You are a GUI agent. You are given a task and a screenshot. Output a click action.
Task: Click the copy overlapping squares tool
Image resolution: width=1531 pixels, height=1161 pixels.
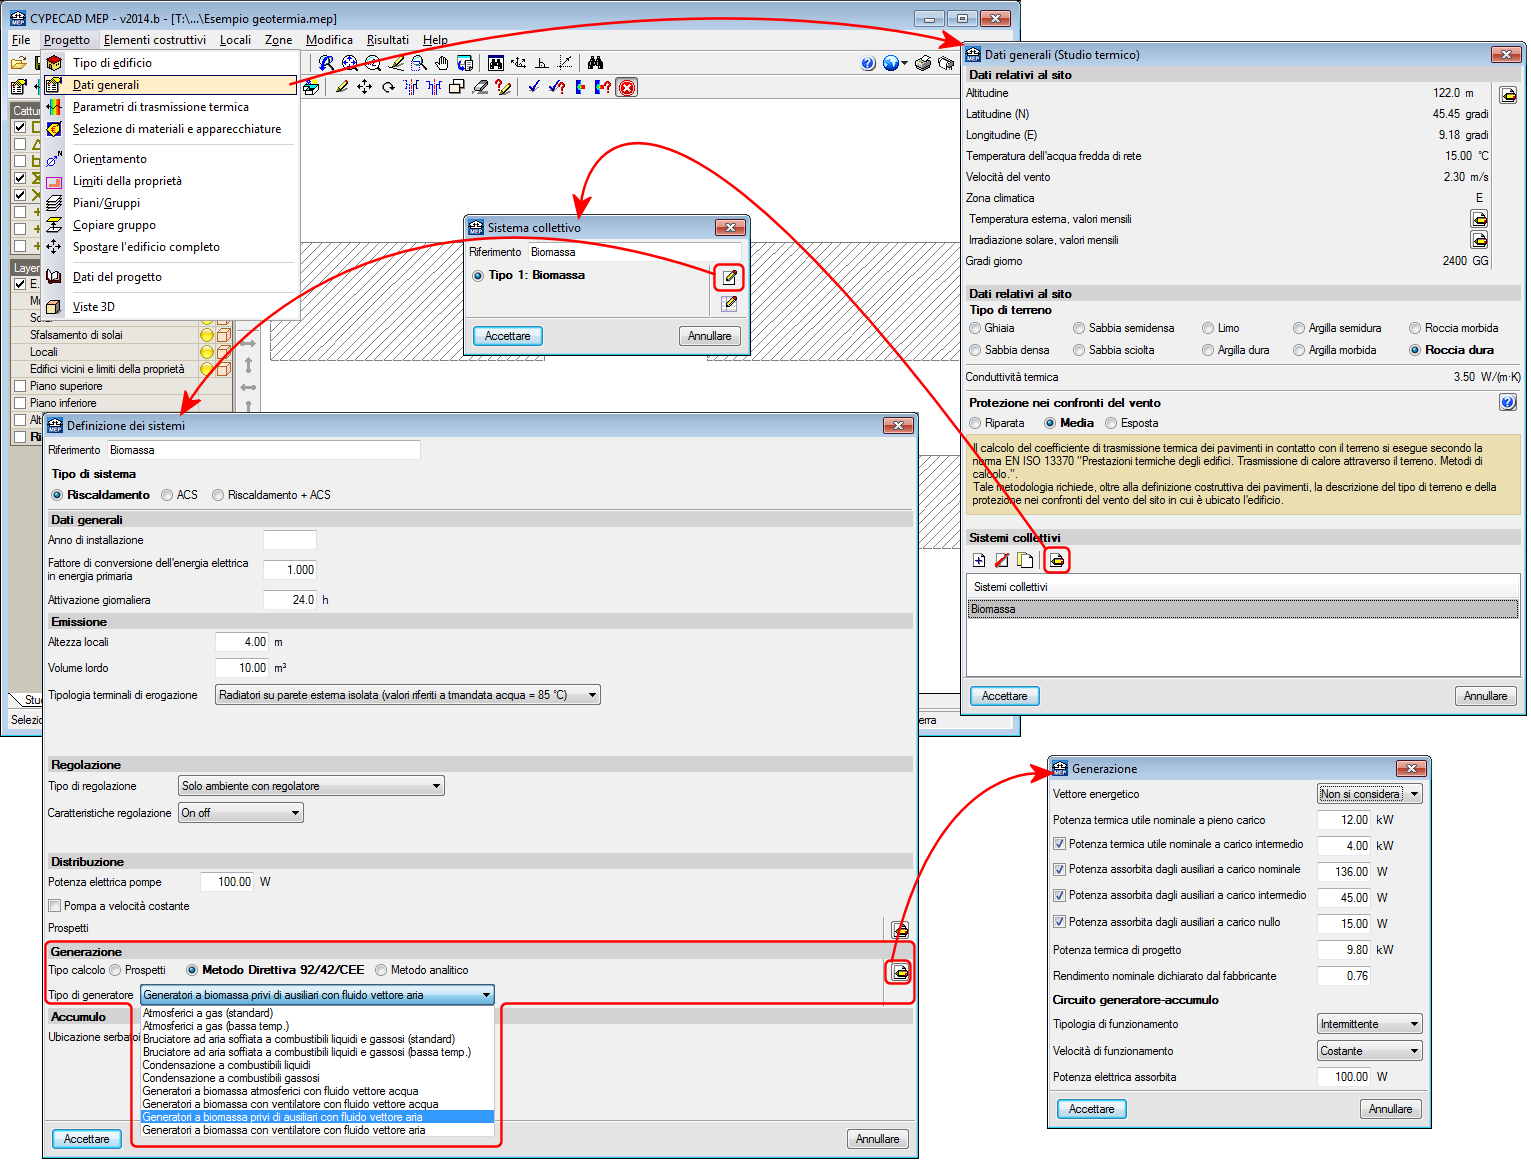coord(456,87)
